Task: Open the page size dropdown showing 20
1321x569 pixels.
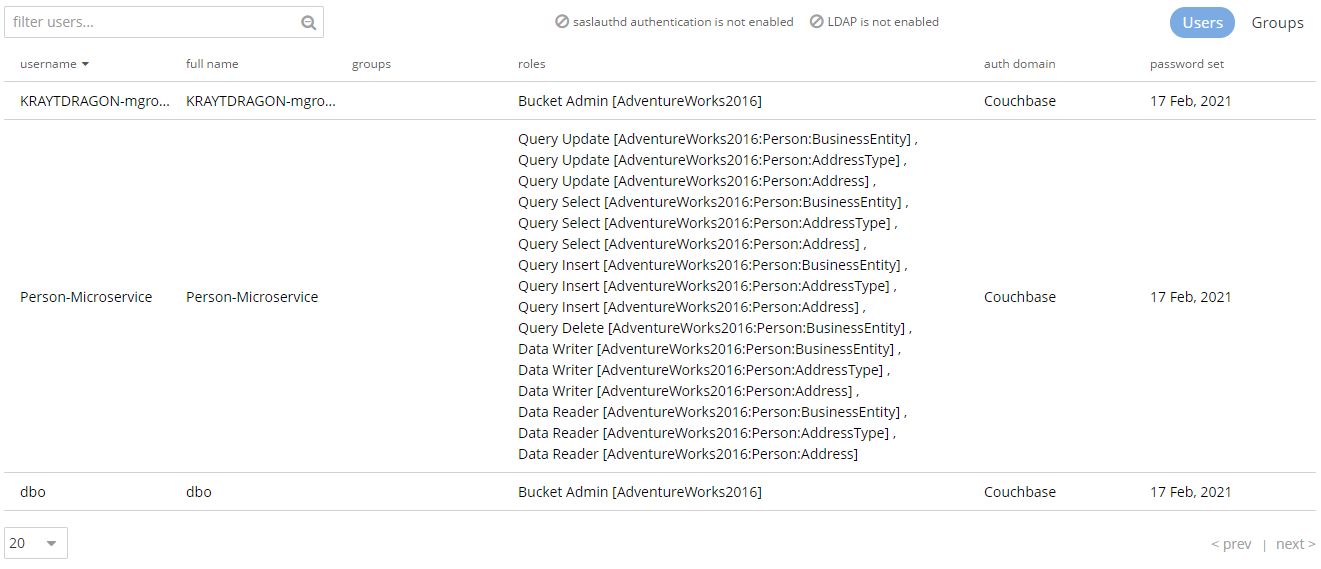Action: click(x=36, y=543)
